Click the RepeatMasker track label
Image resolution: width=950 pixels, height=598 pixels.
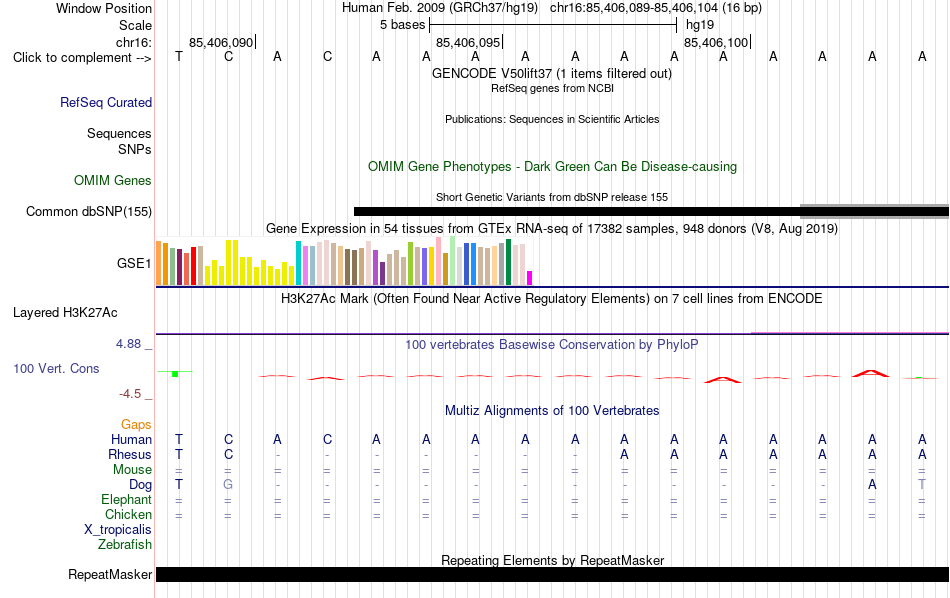click(110, 574)
